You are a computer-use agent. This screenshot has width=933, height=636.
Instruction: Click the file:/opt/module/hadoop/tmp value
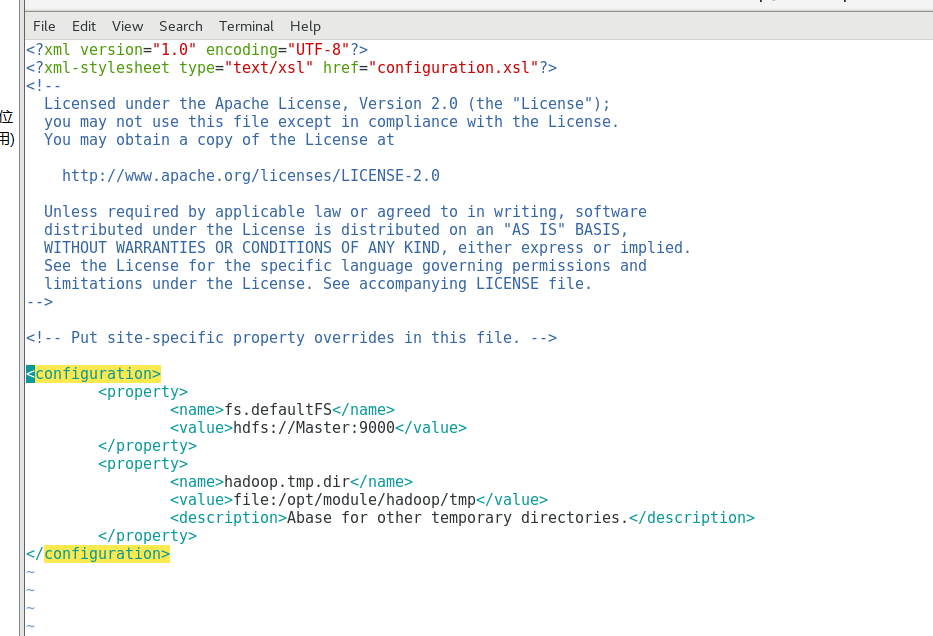[355, 500]
